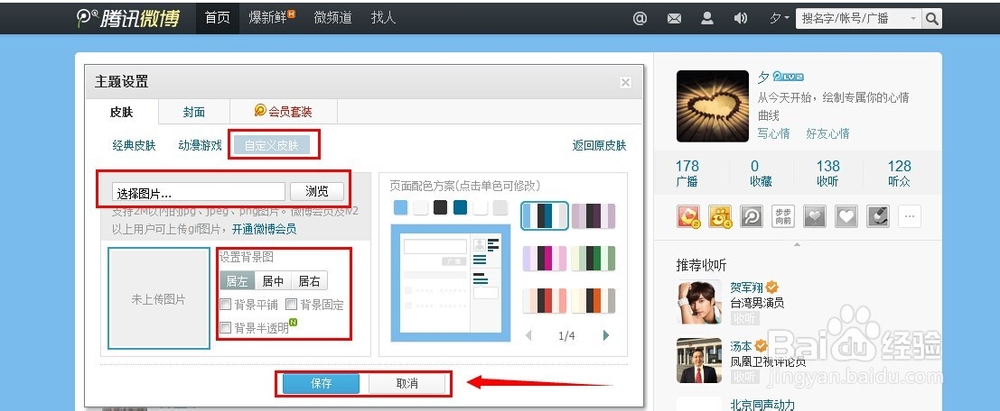Open the followers person icon in top bar
The image size is (1000, 411).
707,19
